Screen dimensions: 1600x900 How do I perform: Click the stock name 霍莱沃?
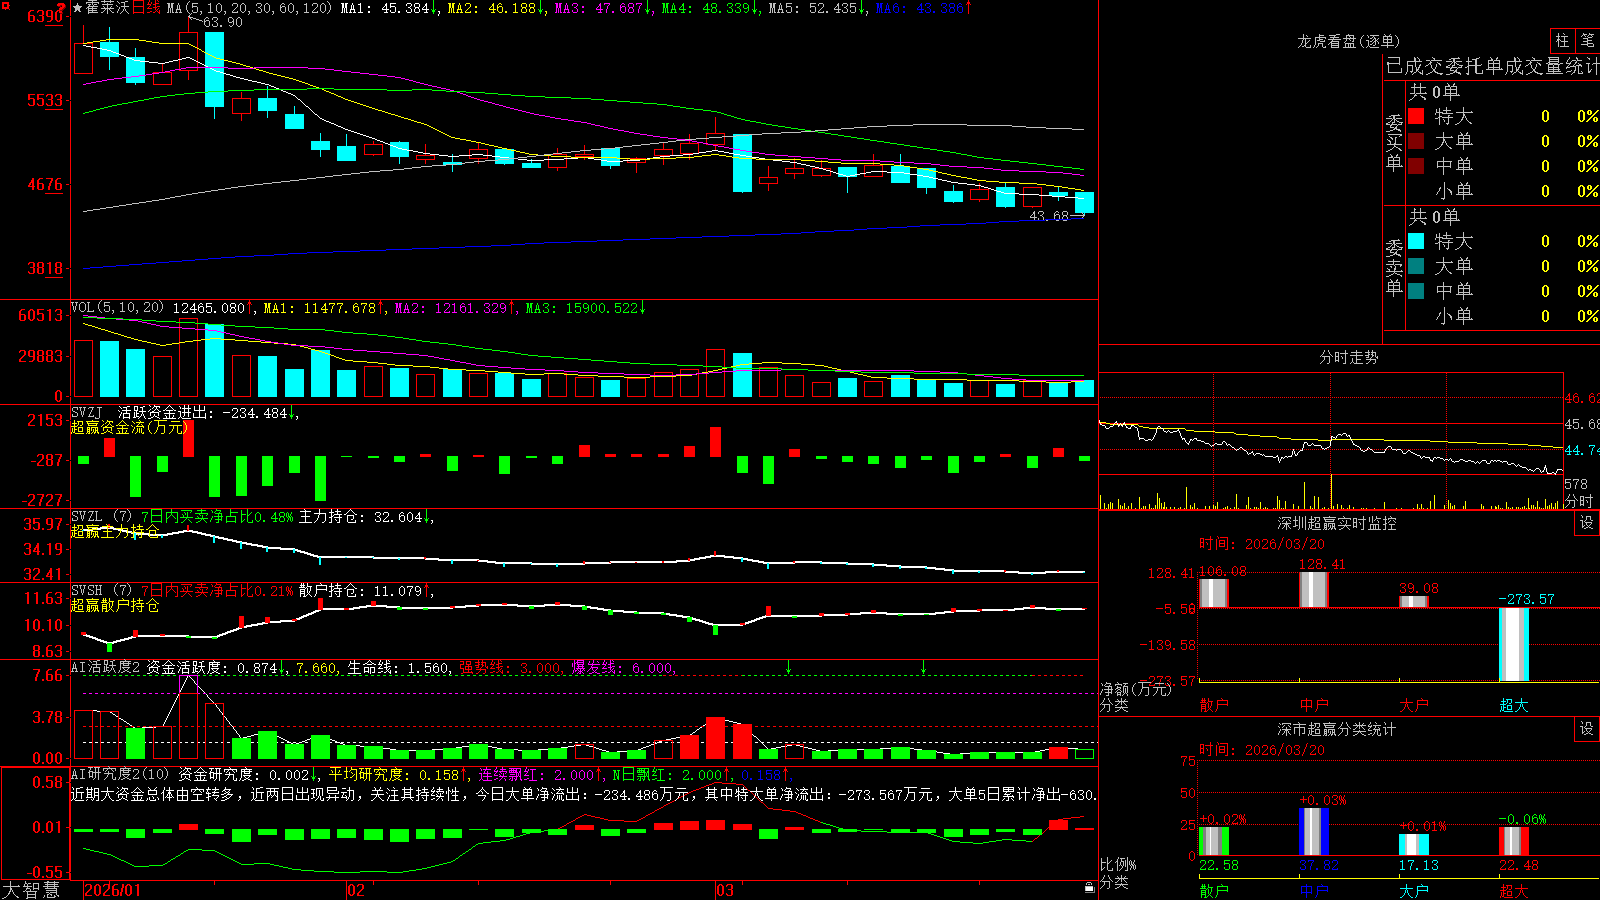pyautogui.click(x=108, y=8)
